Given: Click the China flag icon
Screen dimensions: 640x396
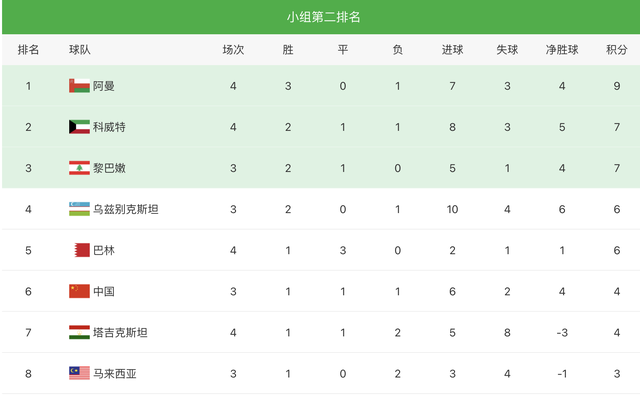Looking at the screenshot, I should [x=79, y=291].
